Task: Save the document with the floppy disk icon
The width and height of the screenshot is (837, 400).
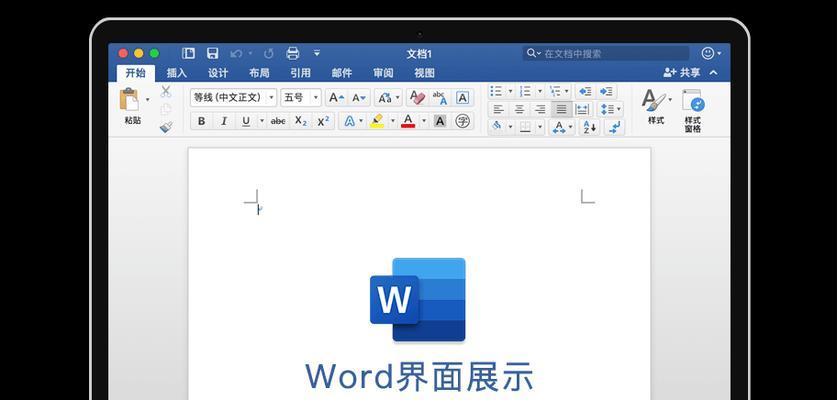Action: pos(212,53)
